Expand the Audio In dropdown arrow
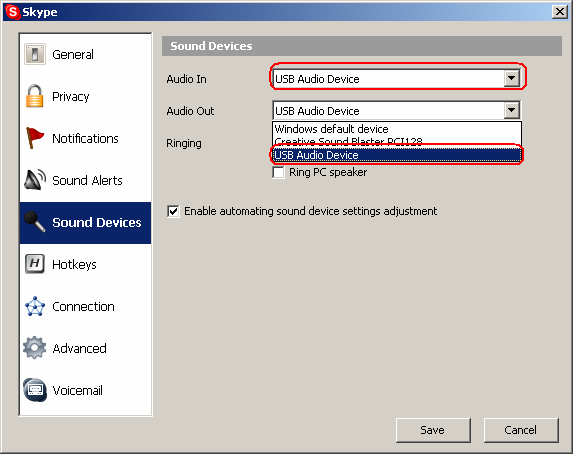Image resolution: width=573 pixels, height=454 pixels. pos(511,78)
